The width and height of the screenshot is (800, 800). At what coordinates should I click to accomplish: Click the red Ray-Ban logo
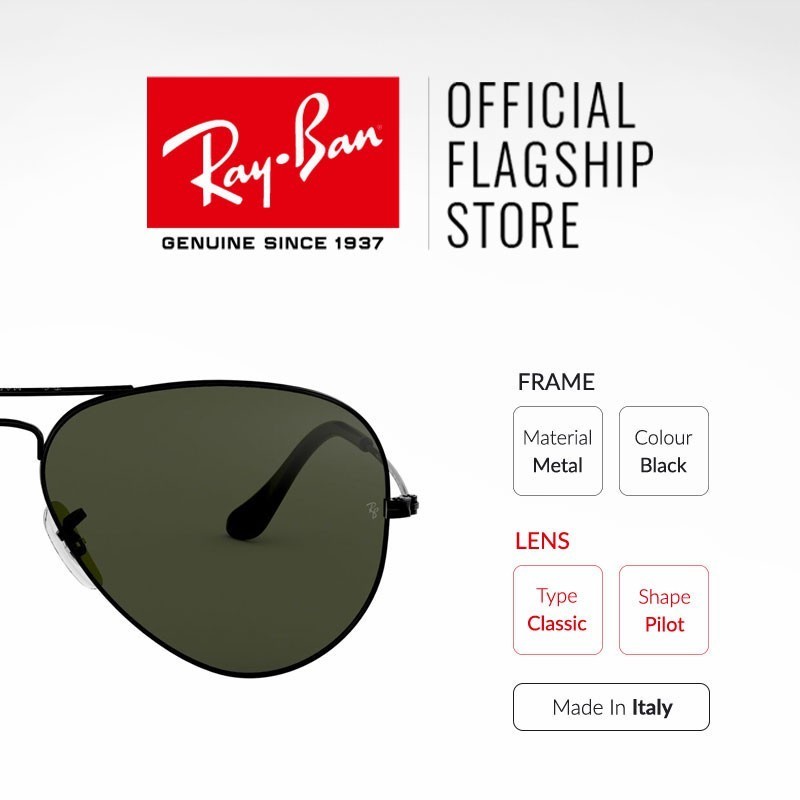273,152
